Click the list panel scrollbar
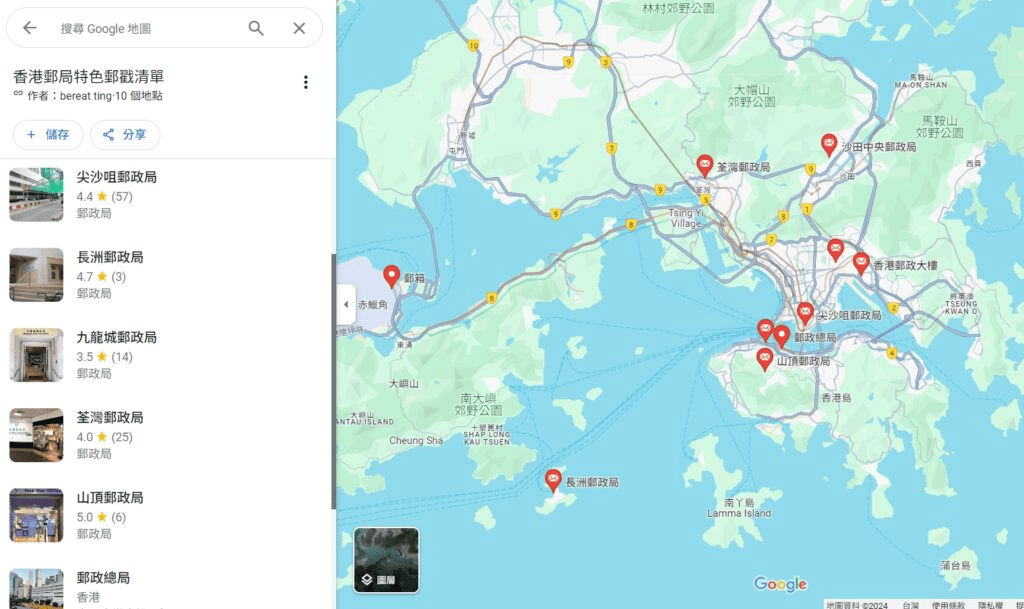Image resolution: width=1024 pixels, height=609 pixels. click(333, 382)
